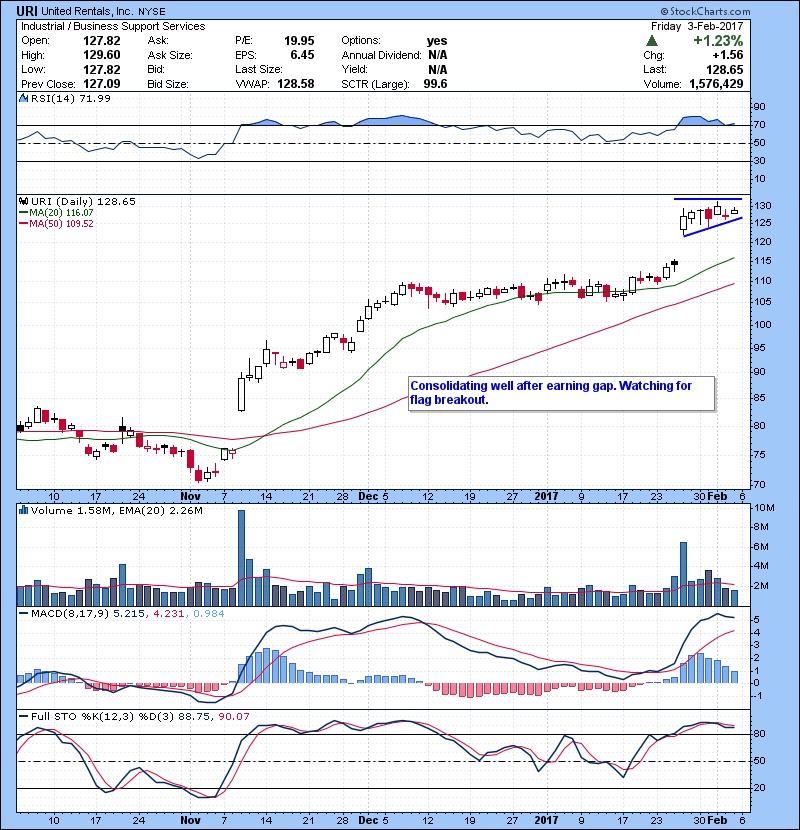Viewport: 800px width, 830px height.
Task: Click the +1.23% percent change
Action: point(718,41)
